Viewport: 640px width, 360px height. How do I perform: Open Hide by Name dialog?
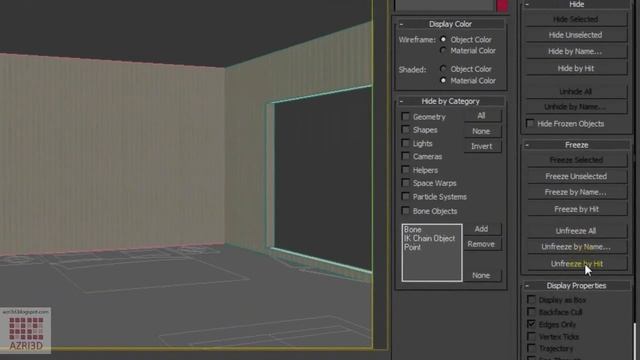[x=576, y=51]
